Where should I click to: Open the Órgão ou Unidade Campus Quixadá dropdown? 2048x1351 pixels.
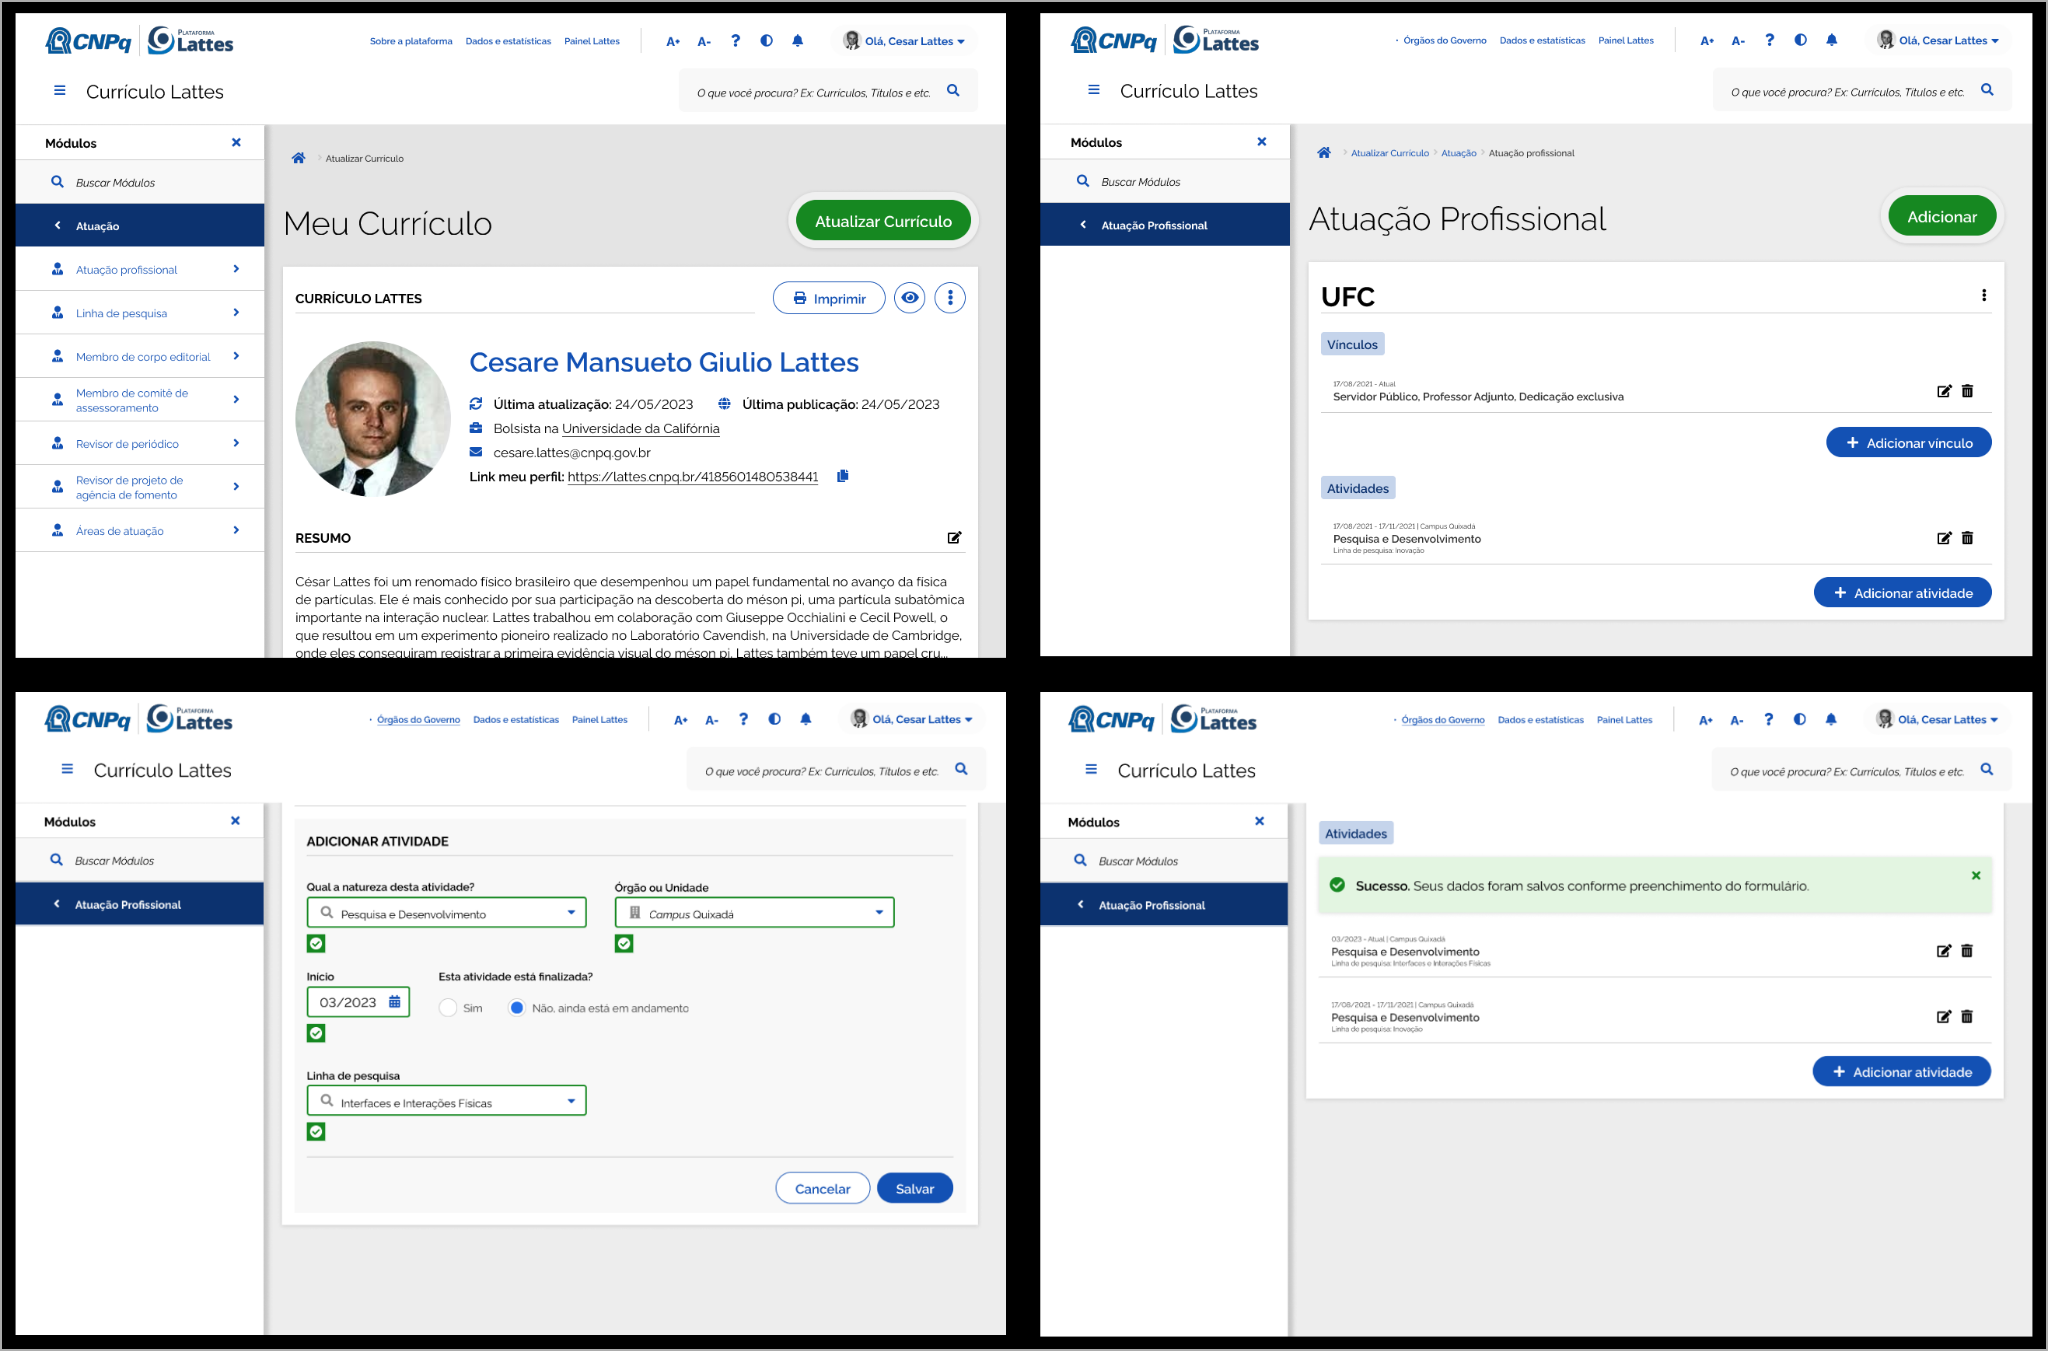[x=754, y=913]
